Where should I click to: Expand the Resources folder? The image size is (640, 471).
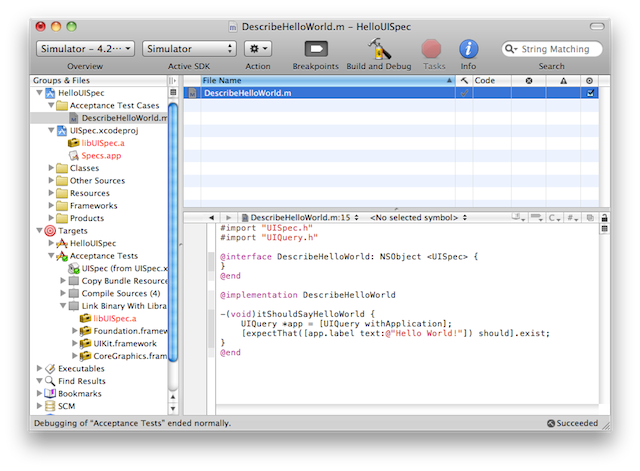tap(51, 193)
